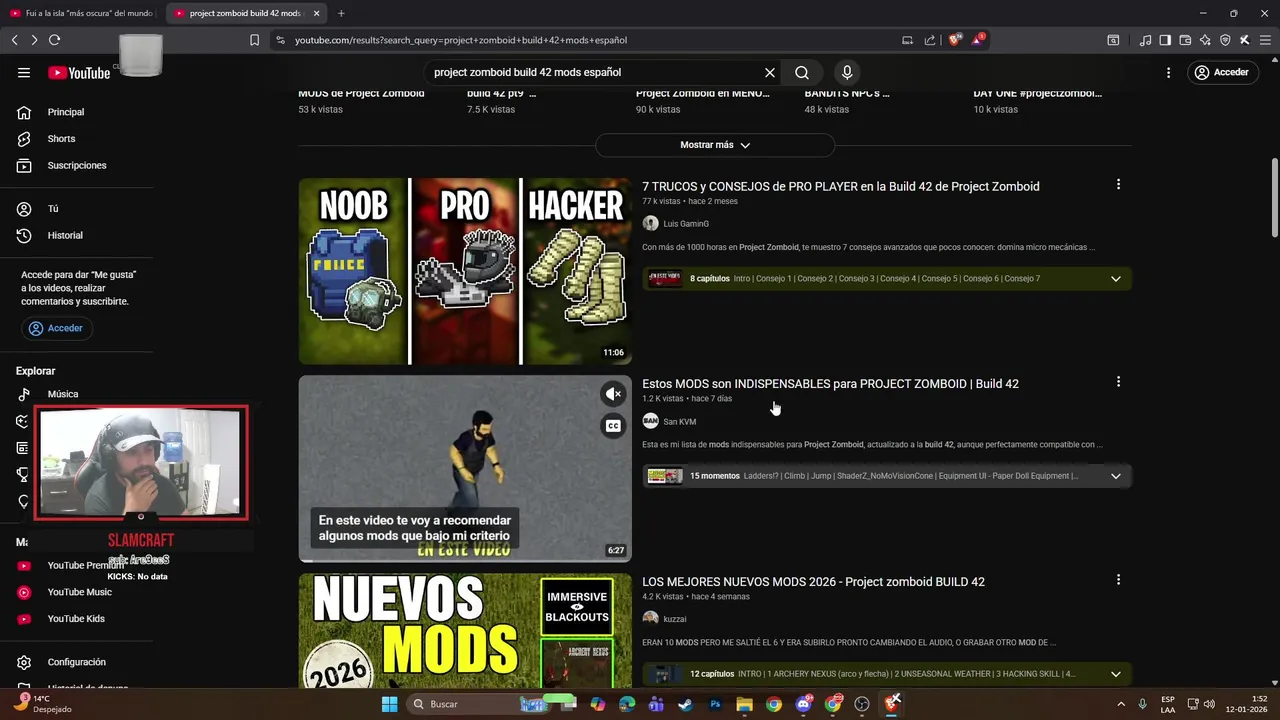Click the Acceder button at top right

1222,72
